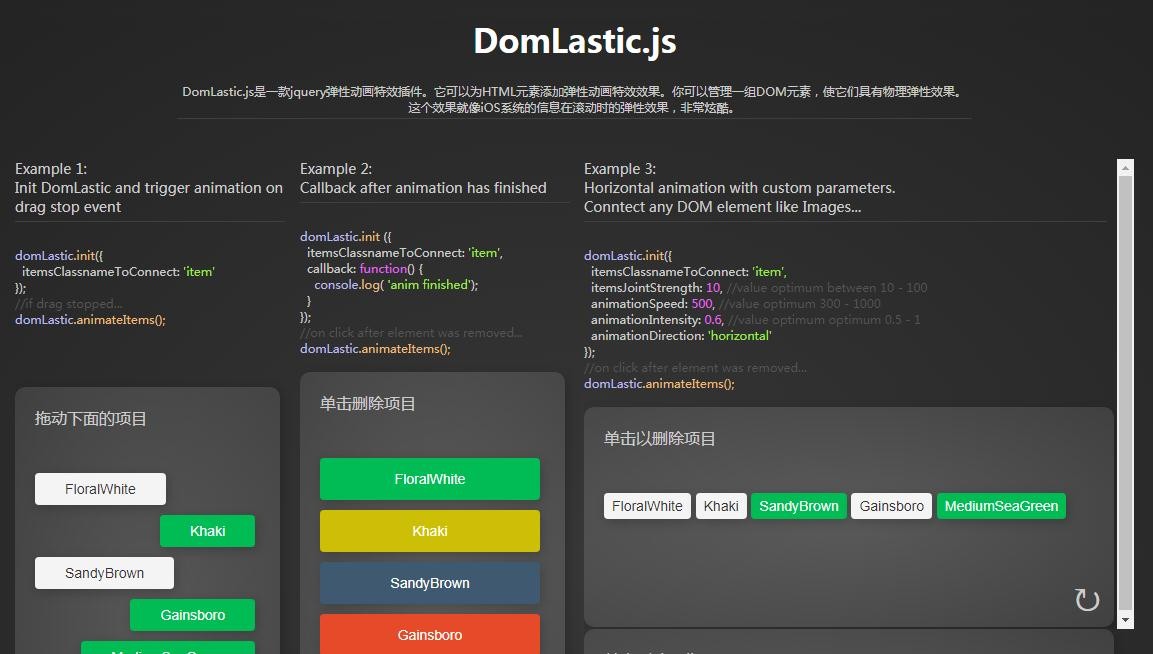
Task: Click "//value optimum between 10 - 100" comment
Action: (x=827, y=288)
